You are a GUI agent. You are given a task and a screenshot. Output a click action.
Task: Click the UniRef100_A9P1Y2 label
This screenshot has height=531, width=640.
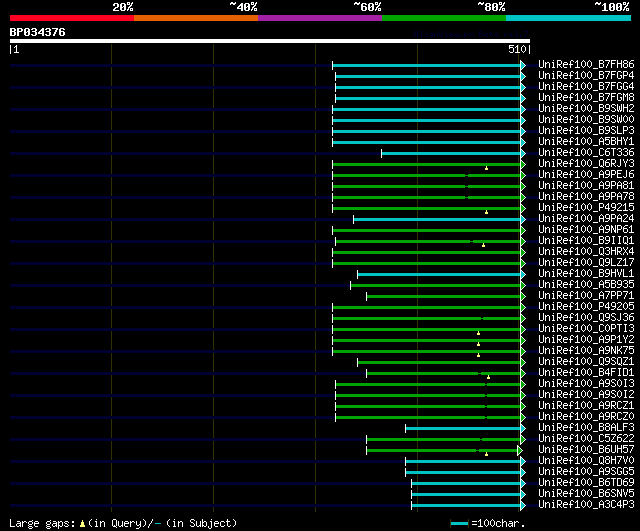pos(586,340)
